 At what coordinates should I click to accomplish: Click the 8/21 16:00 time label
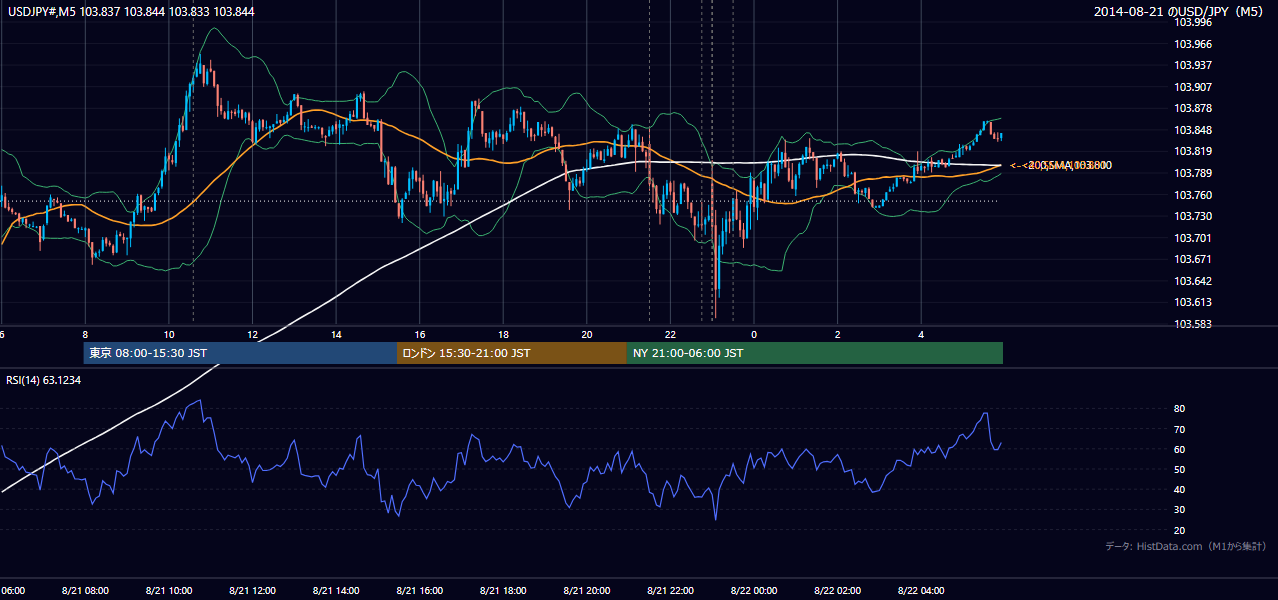tap(420, 591)
